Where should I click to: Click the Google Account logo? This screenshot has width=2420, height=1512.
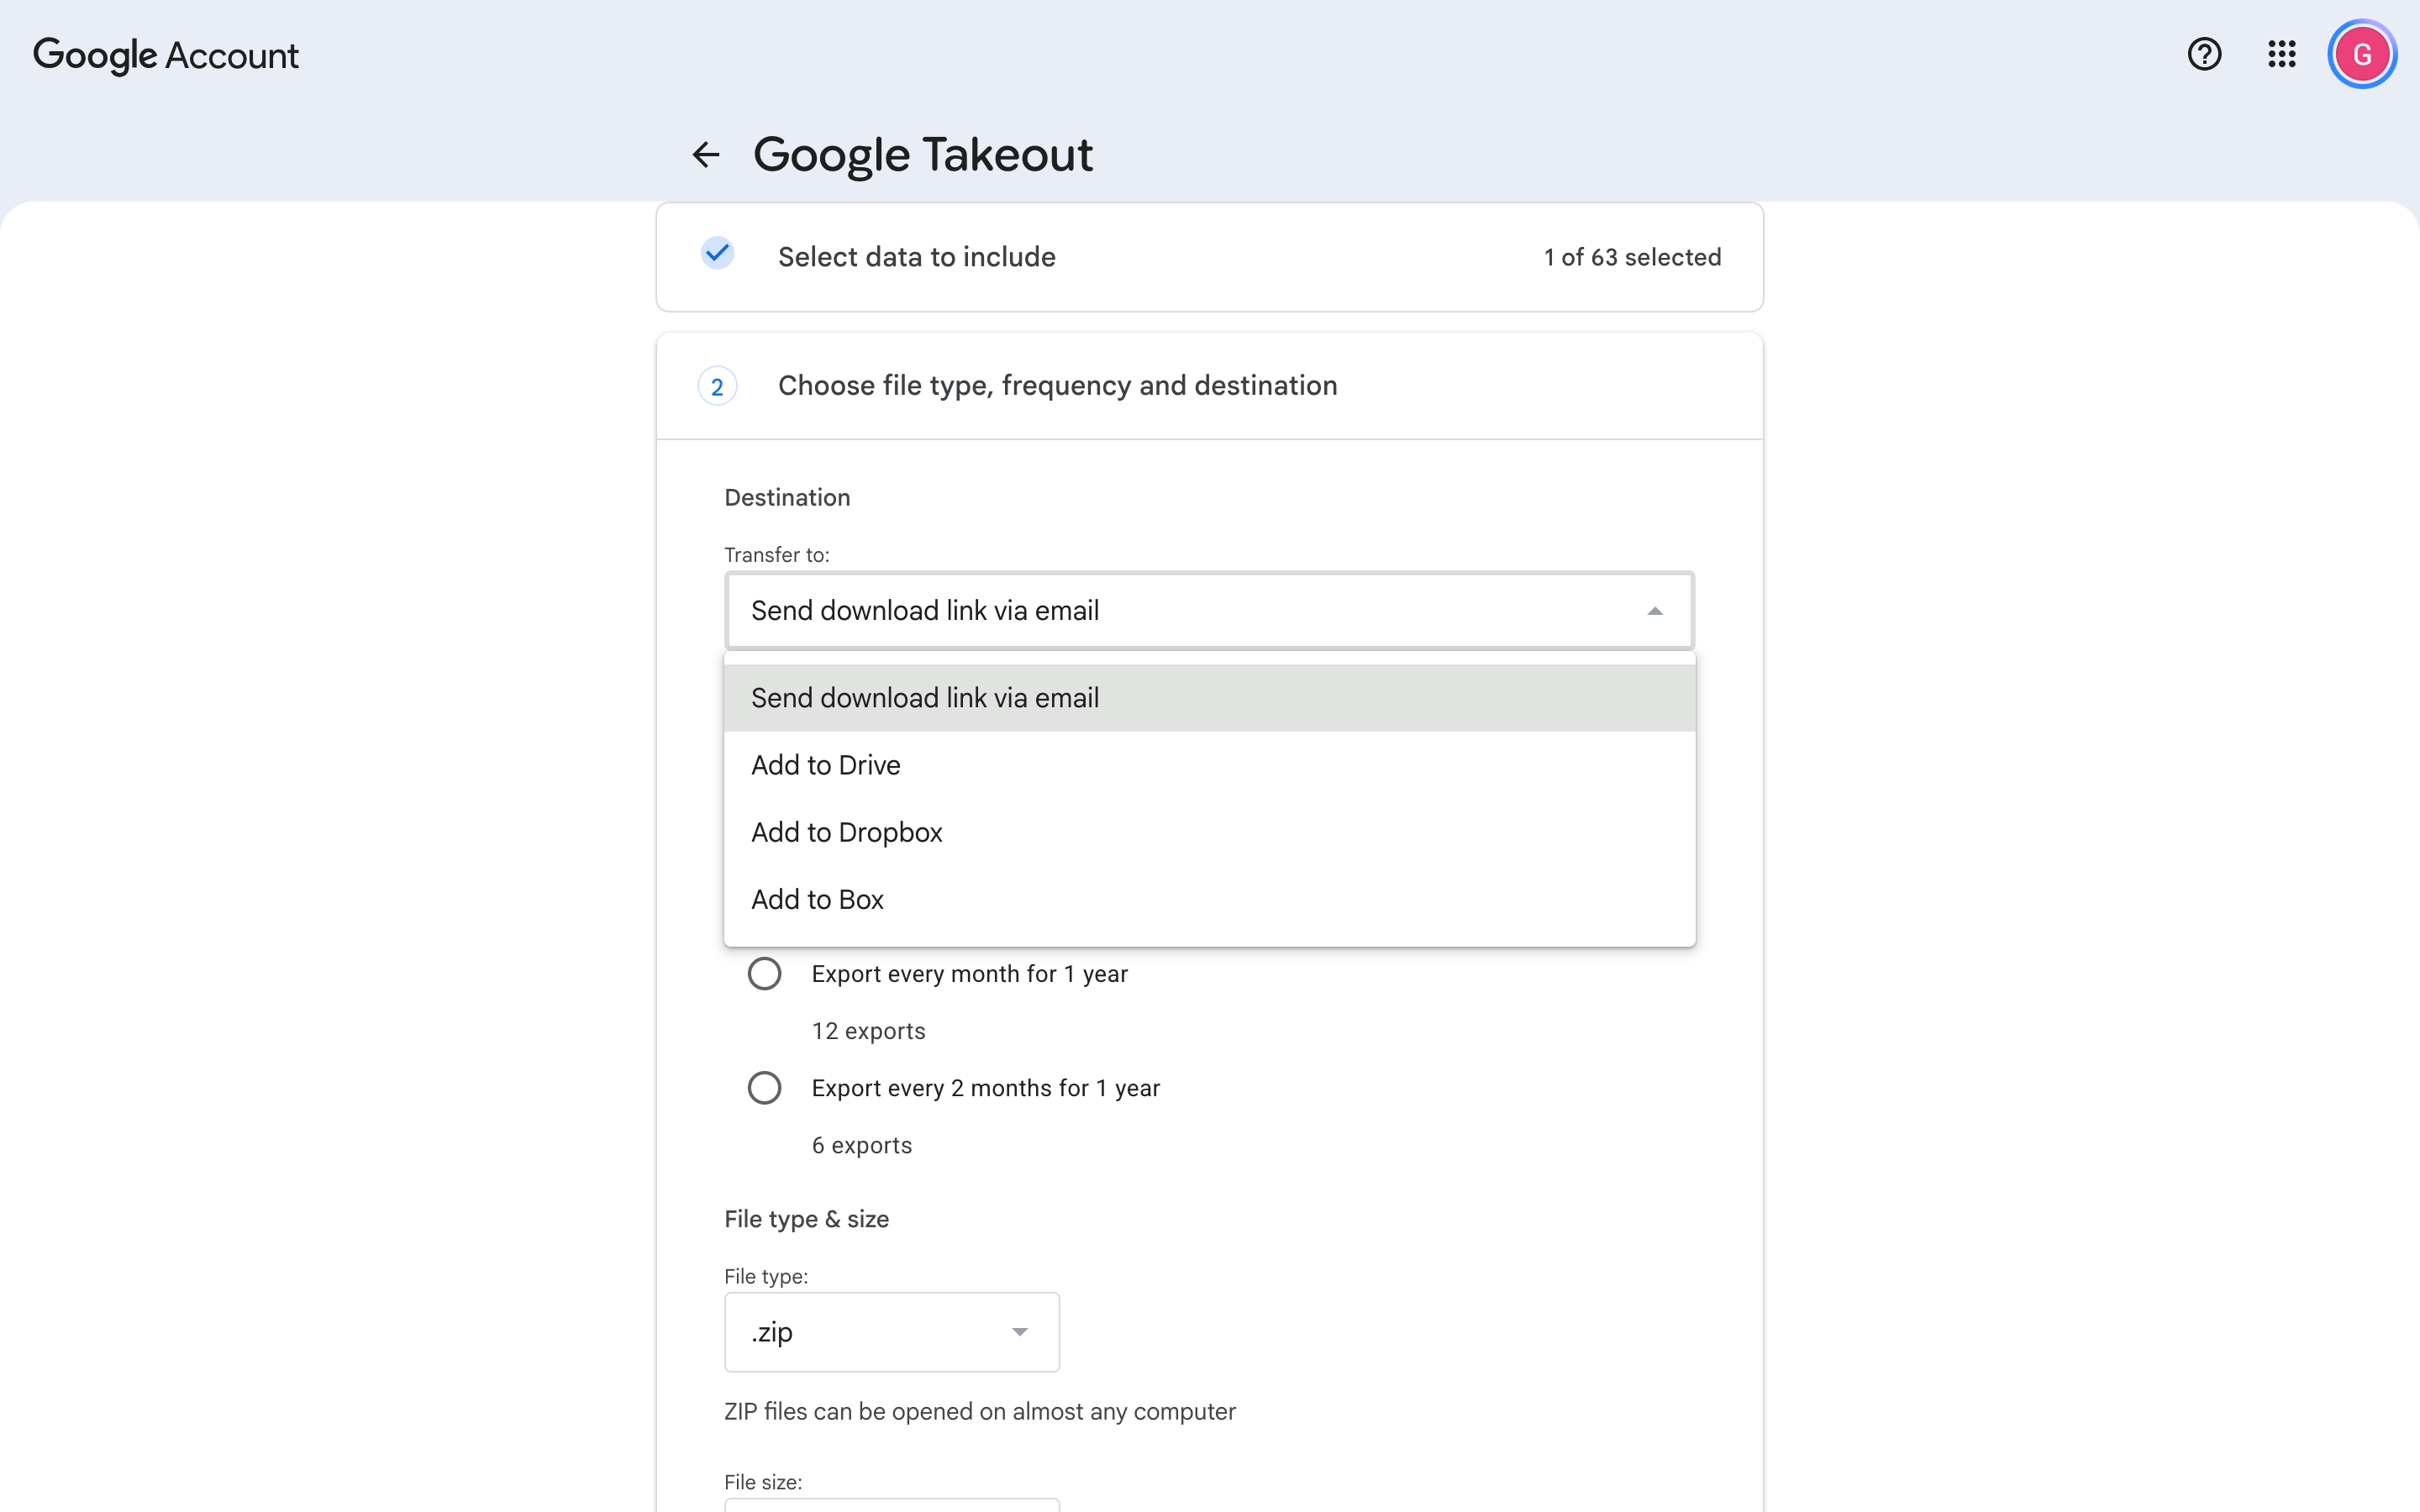(x=166, y=56)
